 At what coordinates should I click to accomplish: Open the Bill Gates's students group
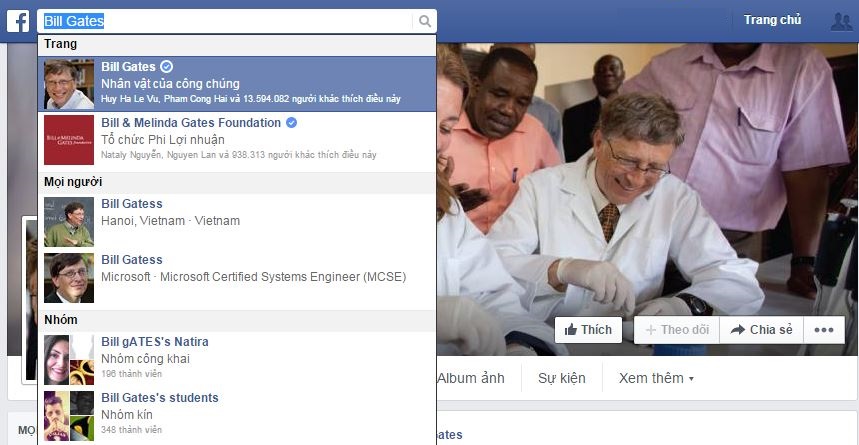point(237,415)
